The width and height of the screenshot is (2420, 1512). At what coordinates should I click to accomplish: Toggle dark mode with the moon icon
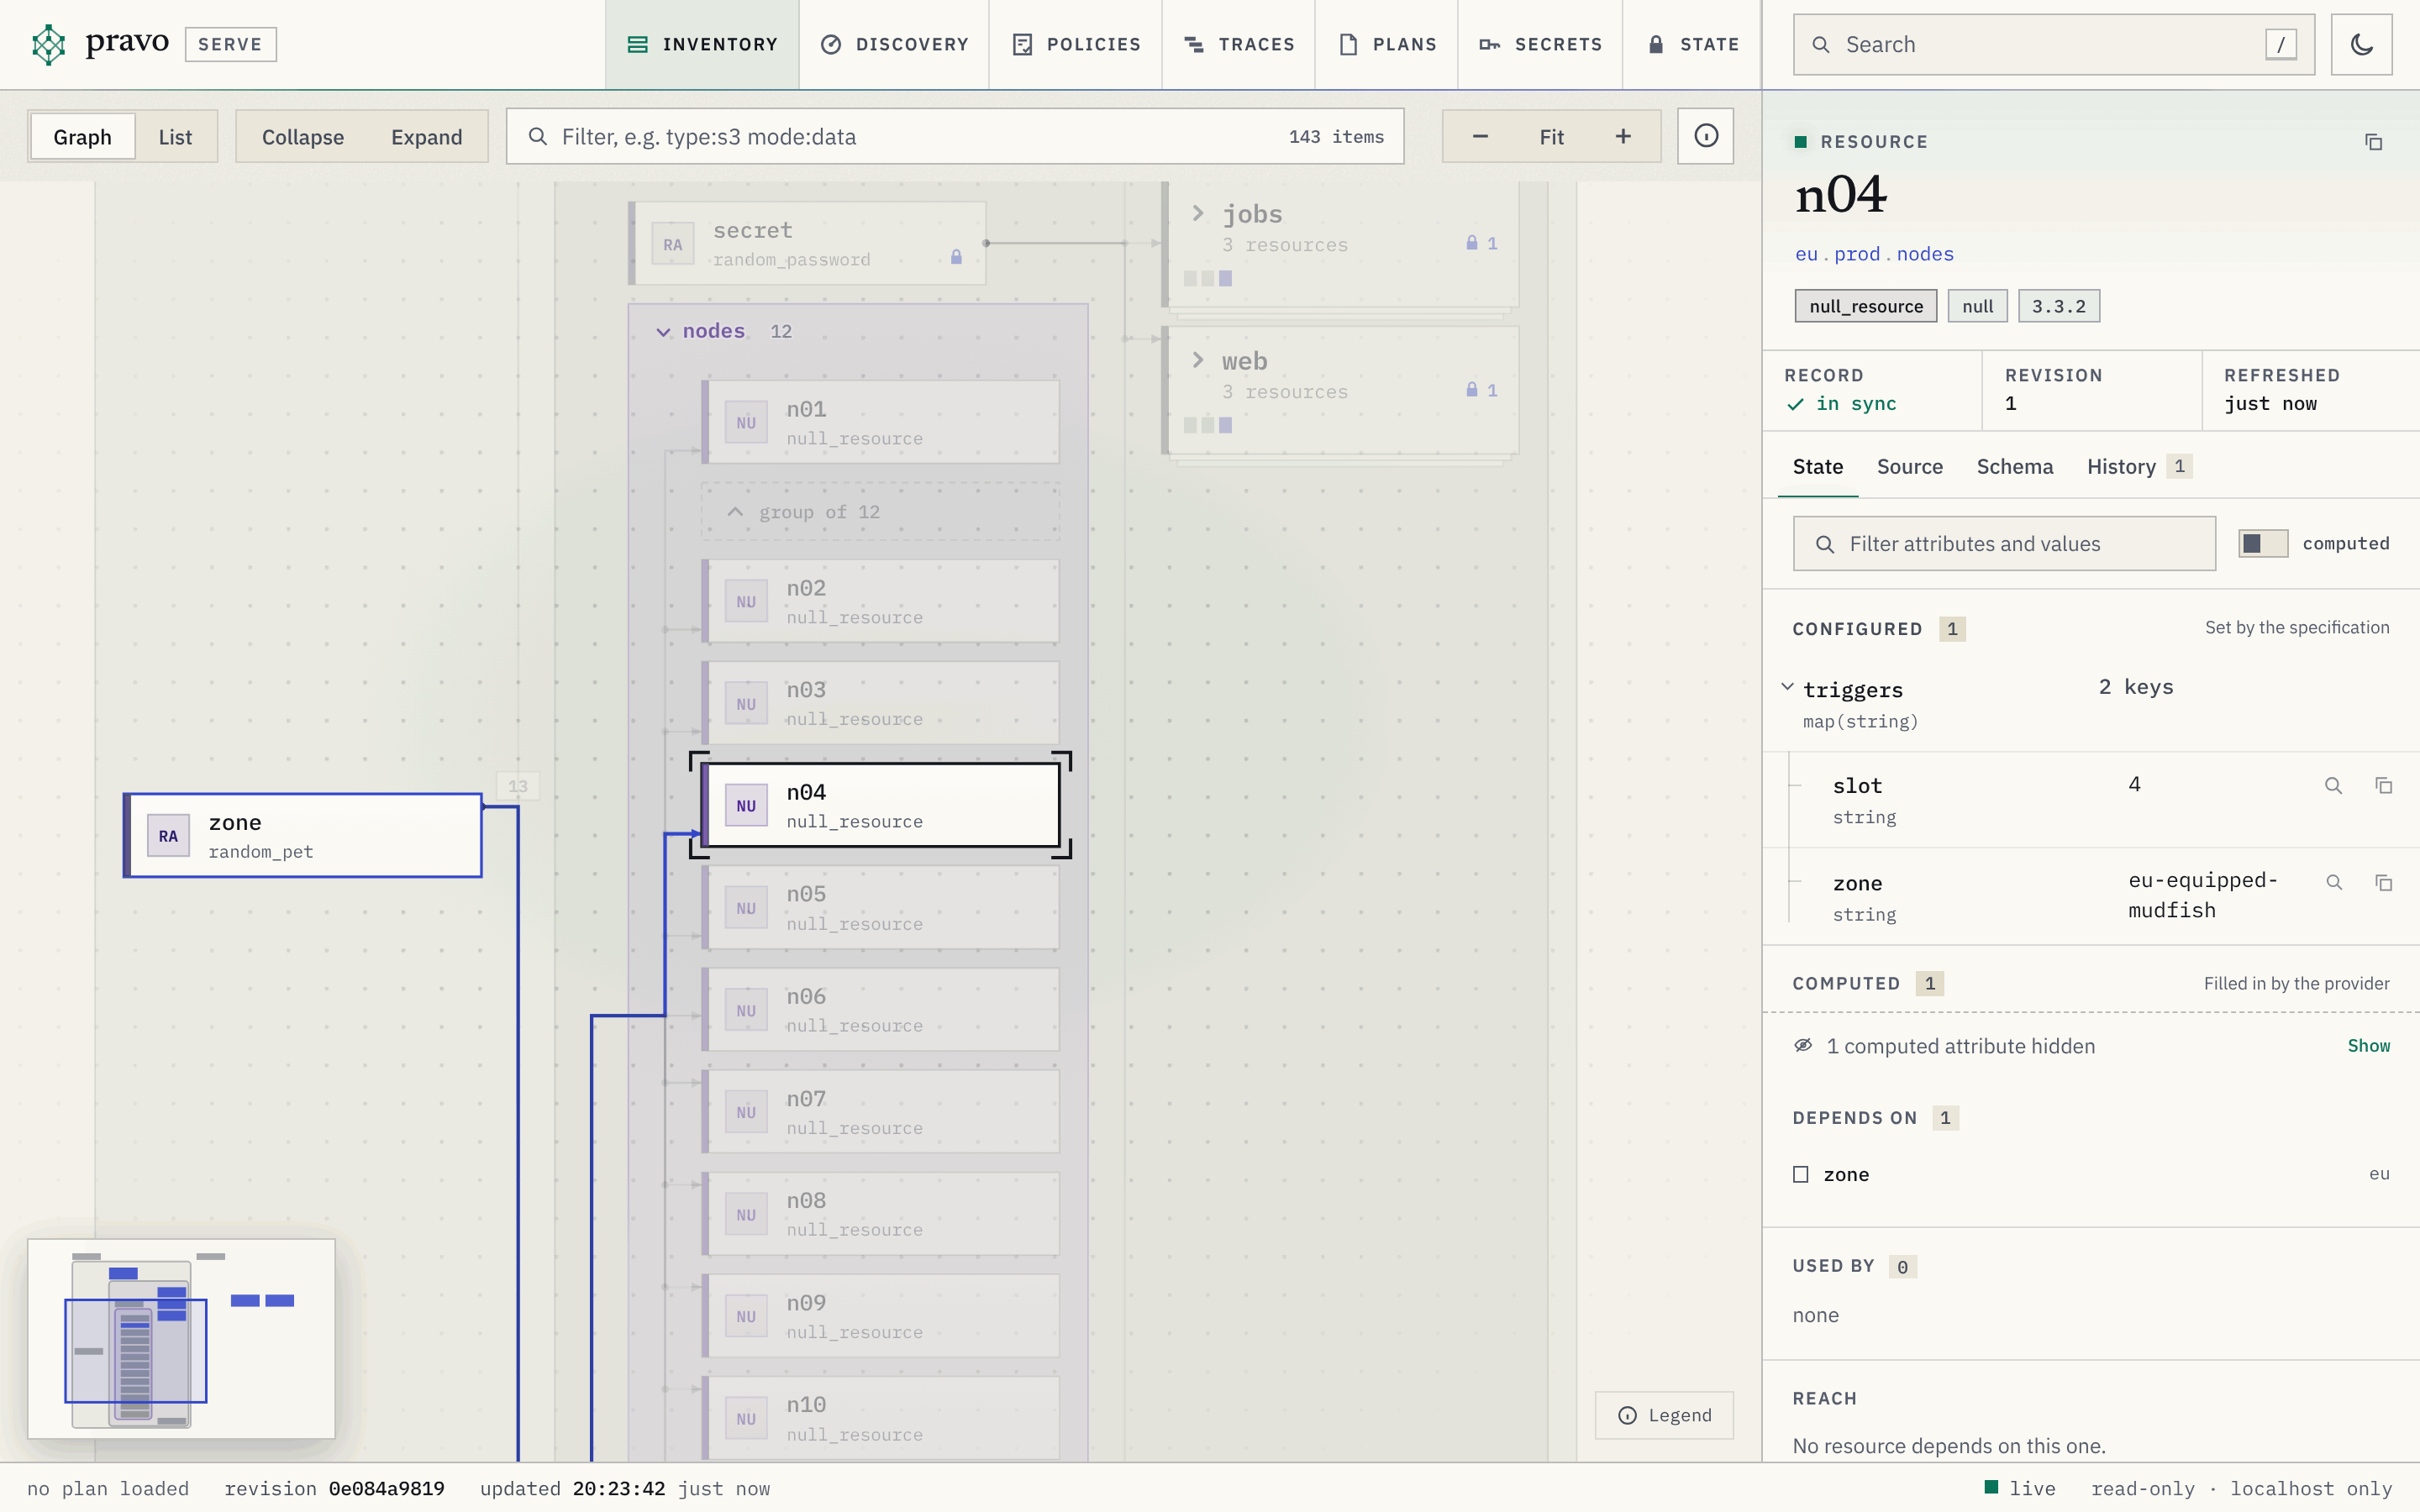pyautogui.click(x=2361, y=44)
